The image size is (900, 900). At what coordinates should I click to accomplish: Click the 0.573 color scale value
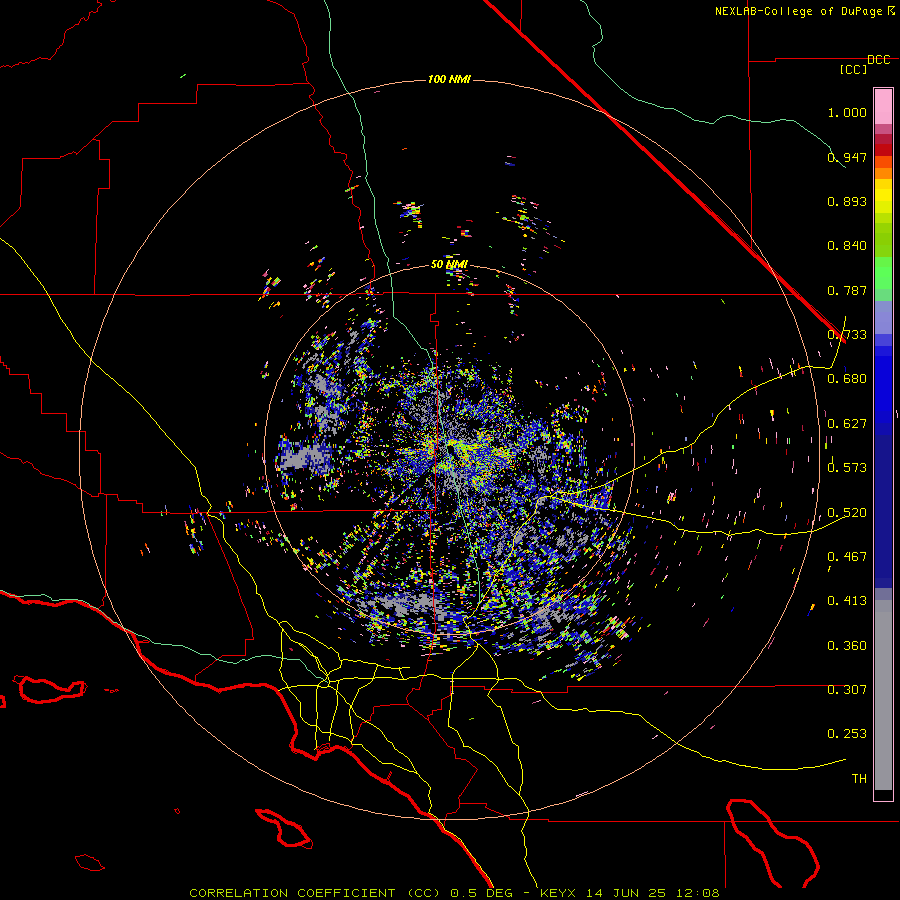(x=847, y=468)
